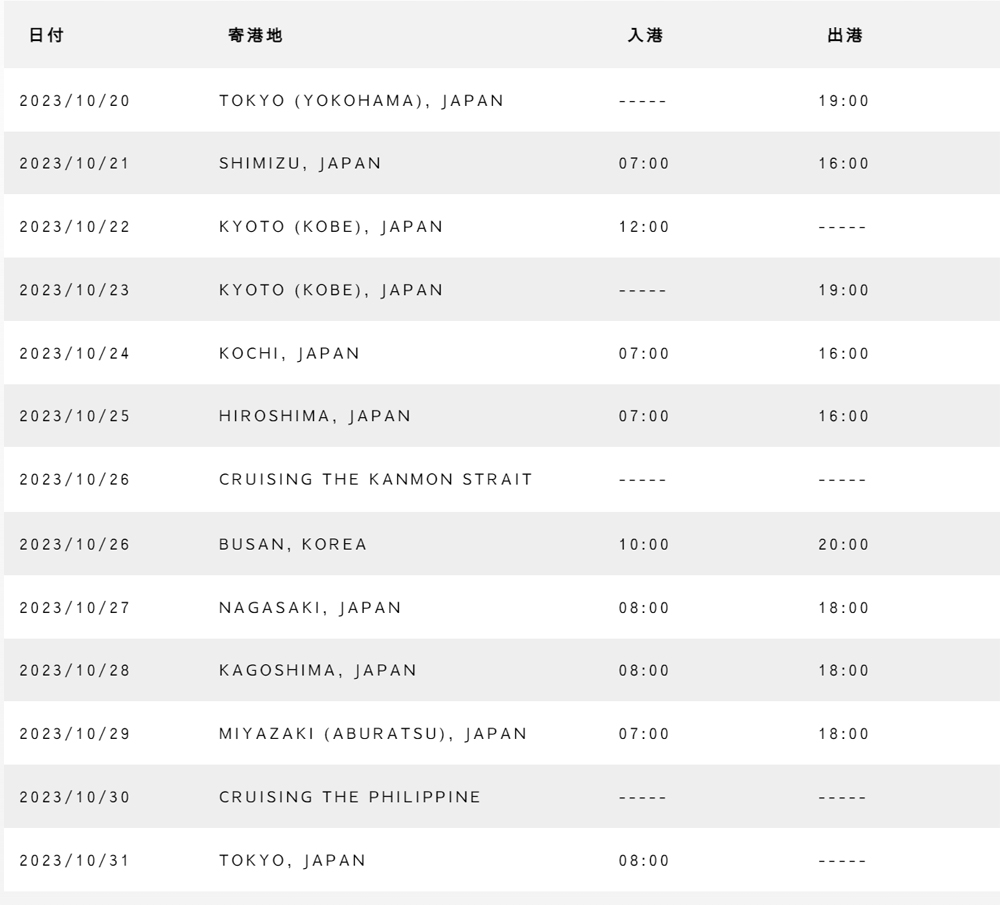Click the KAGOSHIMA, JAPAN port entry

point(318,671)
